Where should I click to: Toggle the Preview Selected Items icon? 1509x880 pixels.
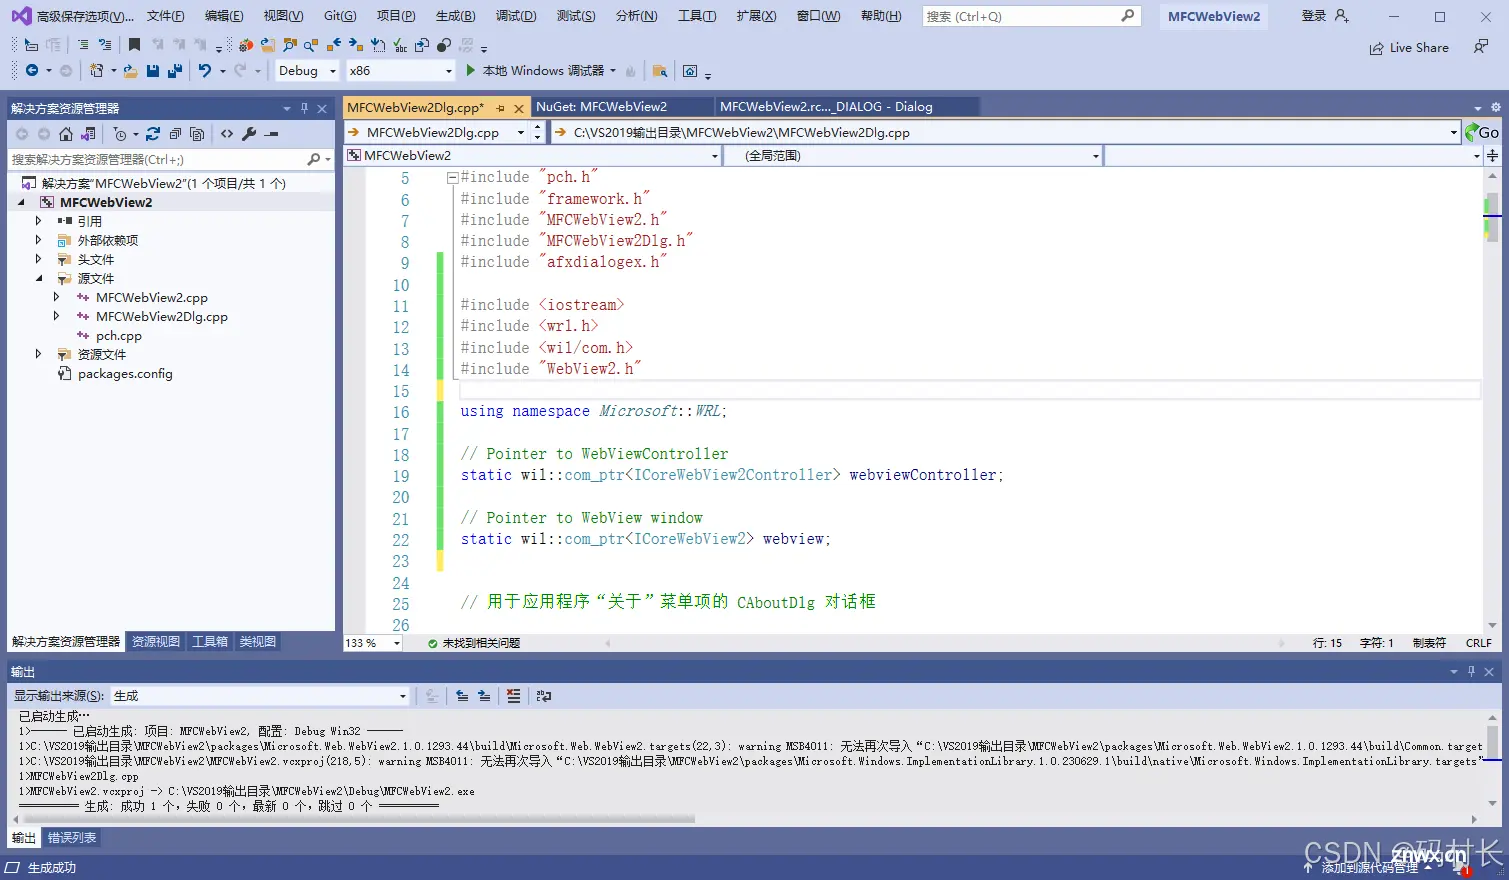(x=271, y=134)
